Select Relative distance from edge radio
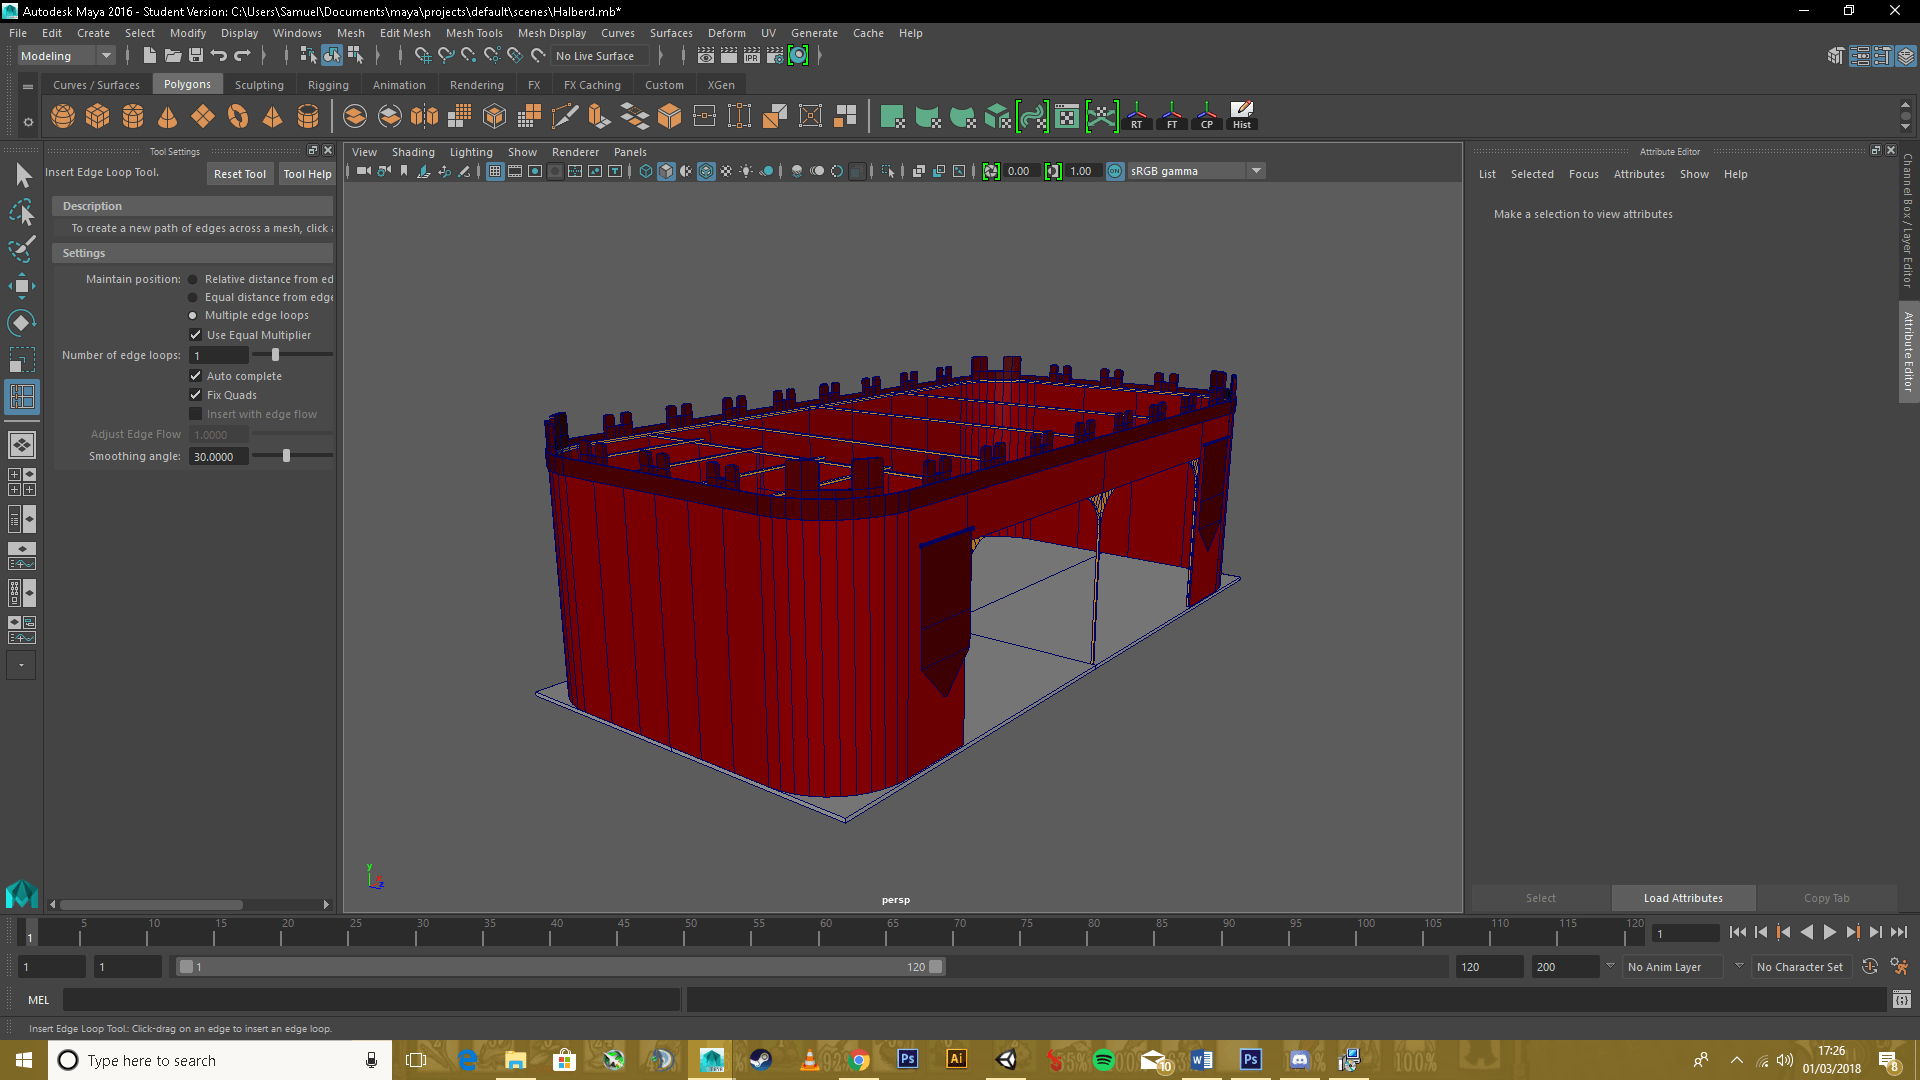 pyautogui.click(x=193, y=280)
